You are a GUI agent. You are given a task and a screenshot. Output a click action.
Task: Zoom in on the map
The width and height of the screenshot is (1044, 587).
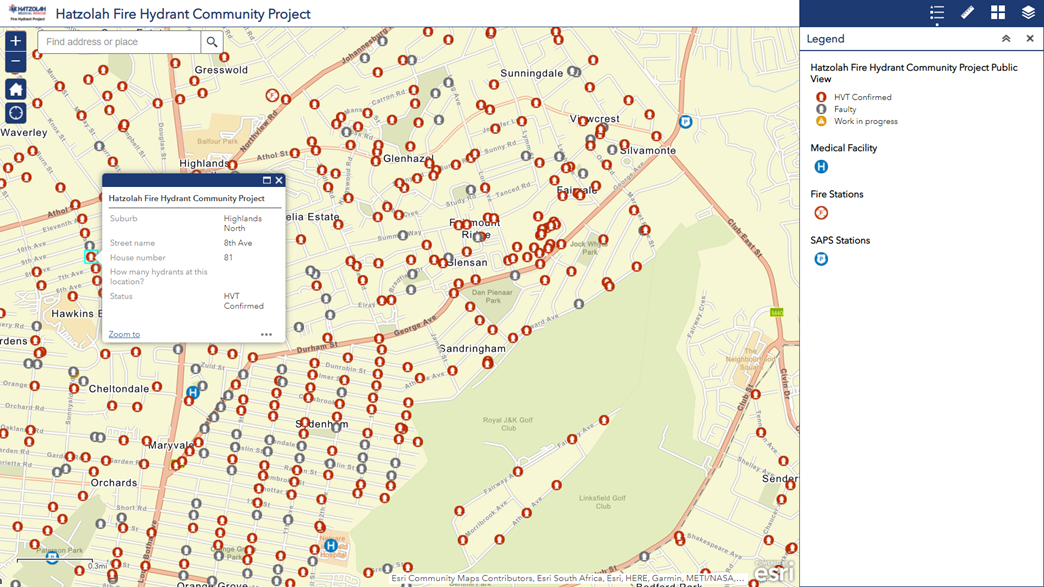pyautogui.click(x=15, y=41)
